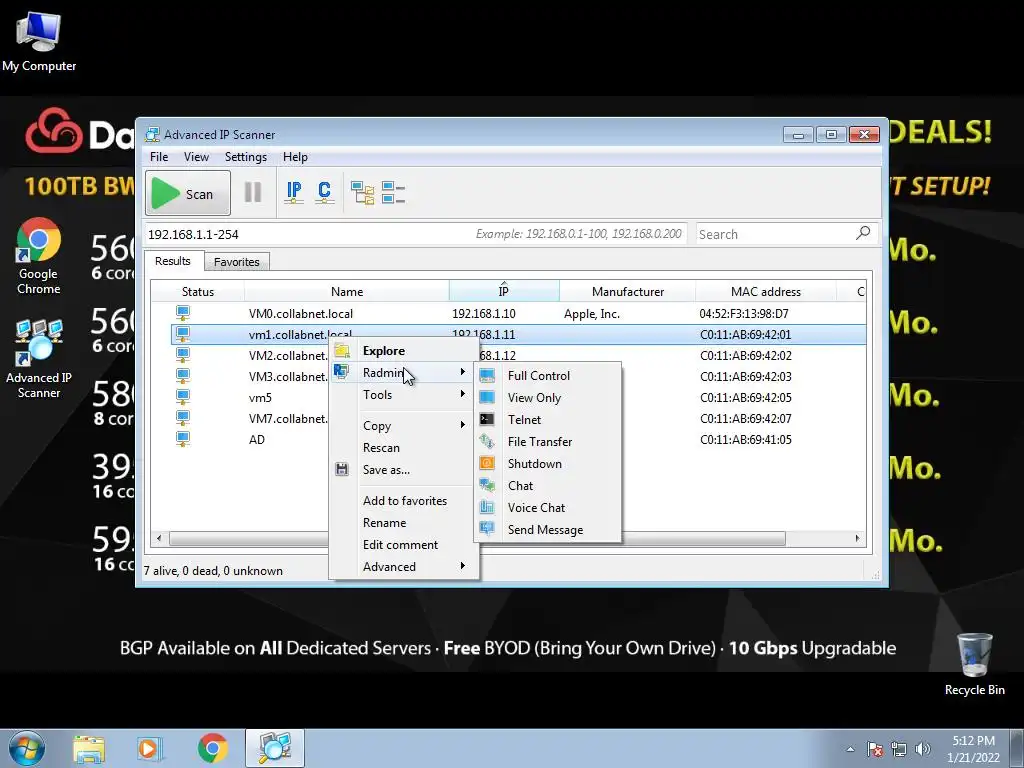Click Add to favorites

pyautogui.click(x=404, y=501)
